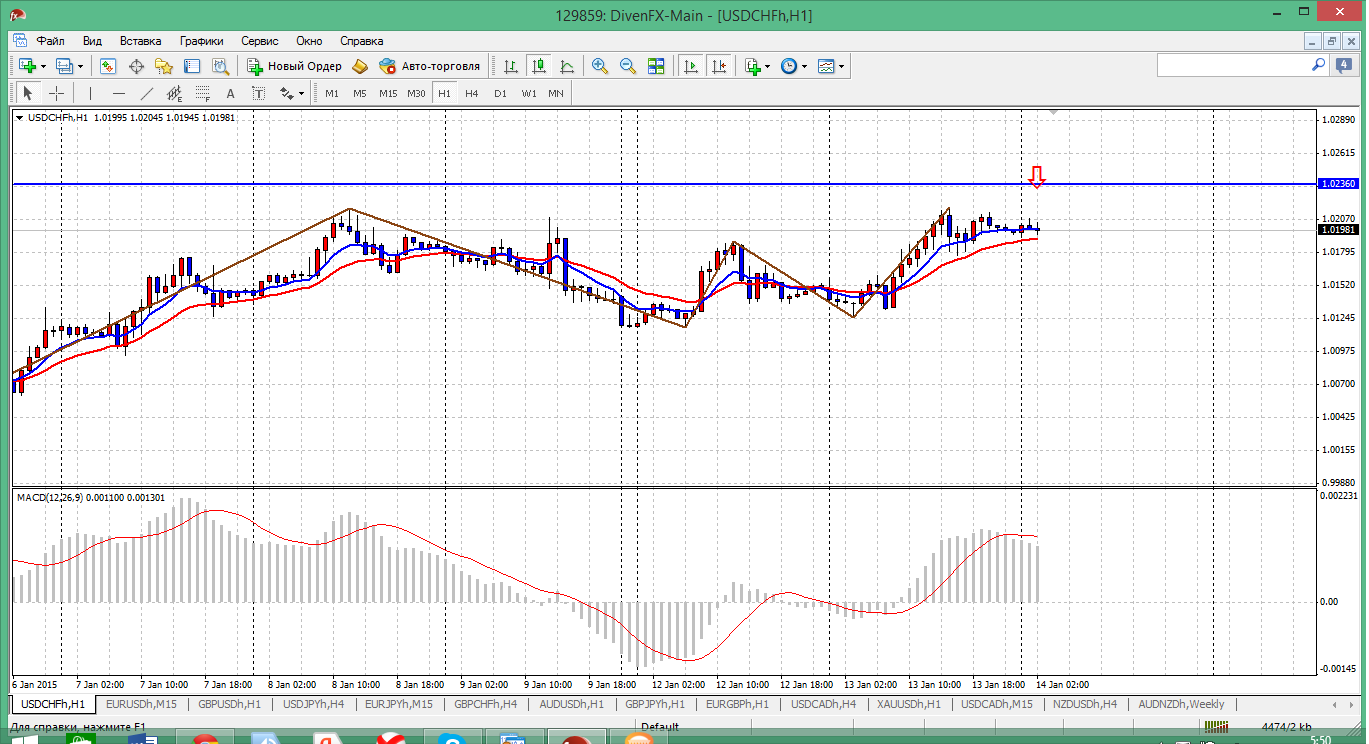Switch to the XAUUSDh,H1 chart tab
Screen dimensions: 1369x744
[908, 704]
